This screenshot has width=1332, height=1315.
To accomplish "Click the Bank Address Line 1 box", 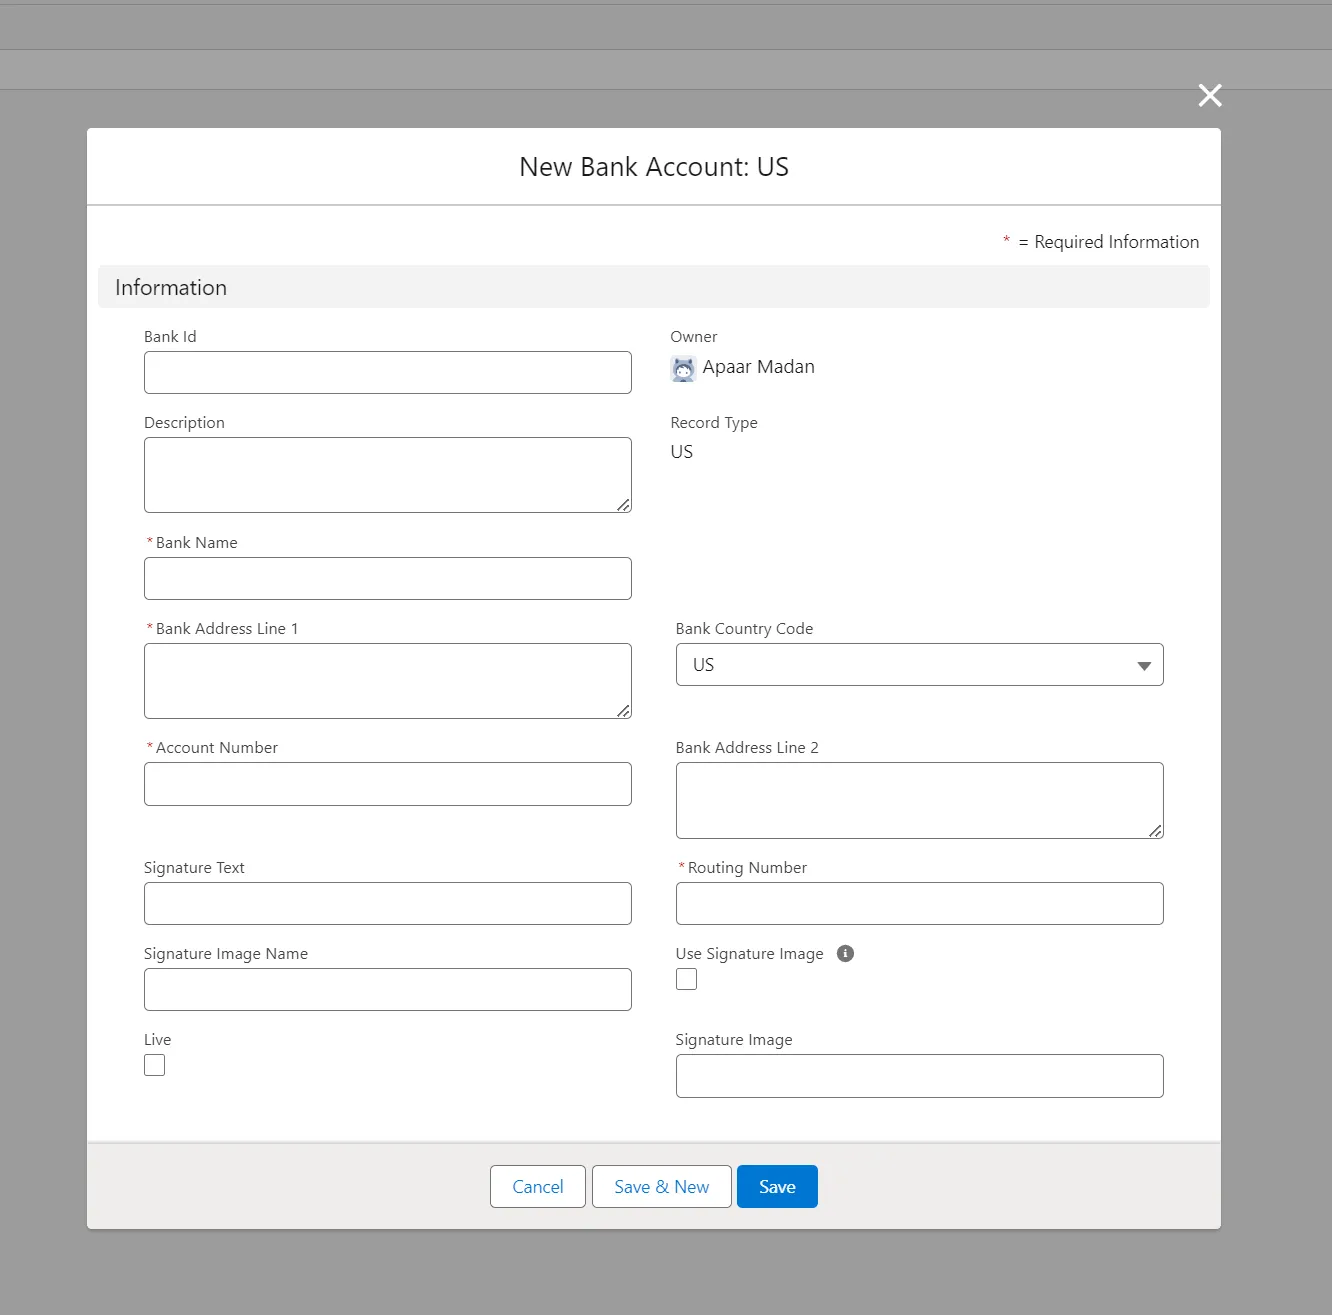I will click(x=387, y=681).
